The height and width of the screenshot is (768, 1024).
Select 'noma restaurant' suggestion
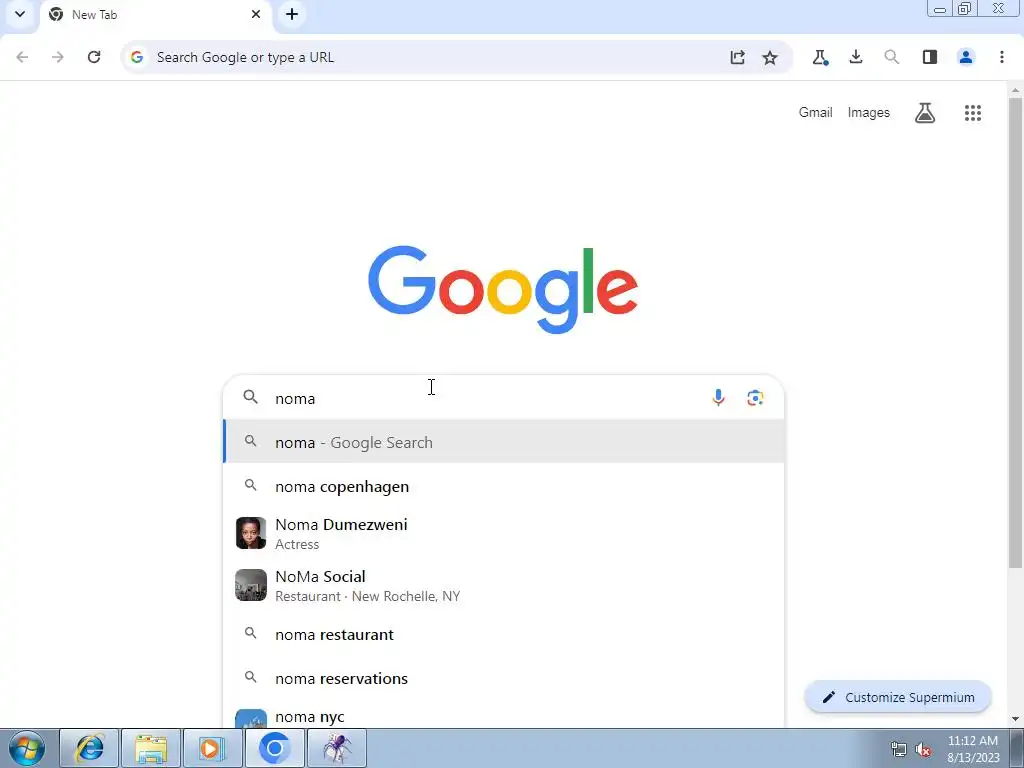(x=504, y=634)
